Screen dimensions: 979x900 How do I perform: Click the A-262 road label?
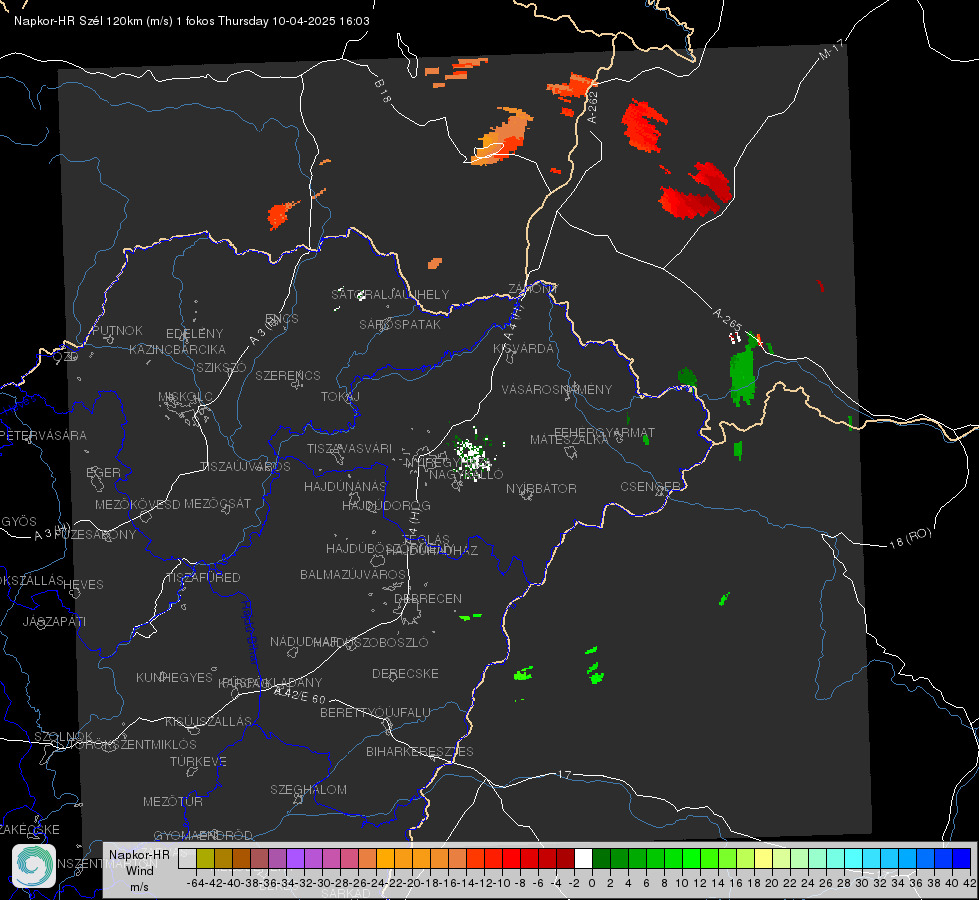[593, 107]
